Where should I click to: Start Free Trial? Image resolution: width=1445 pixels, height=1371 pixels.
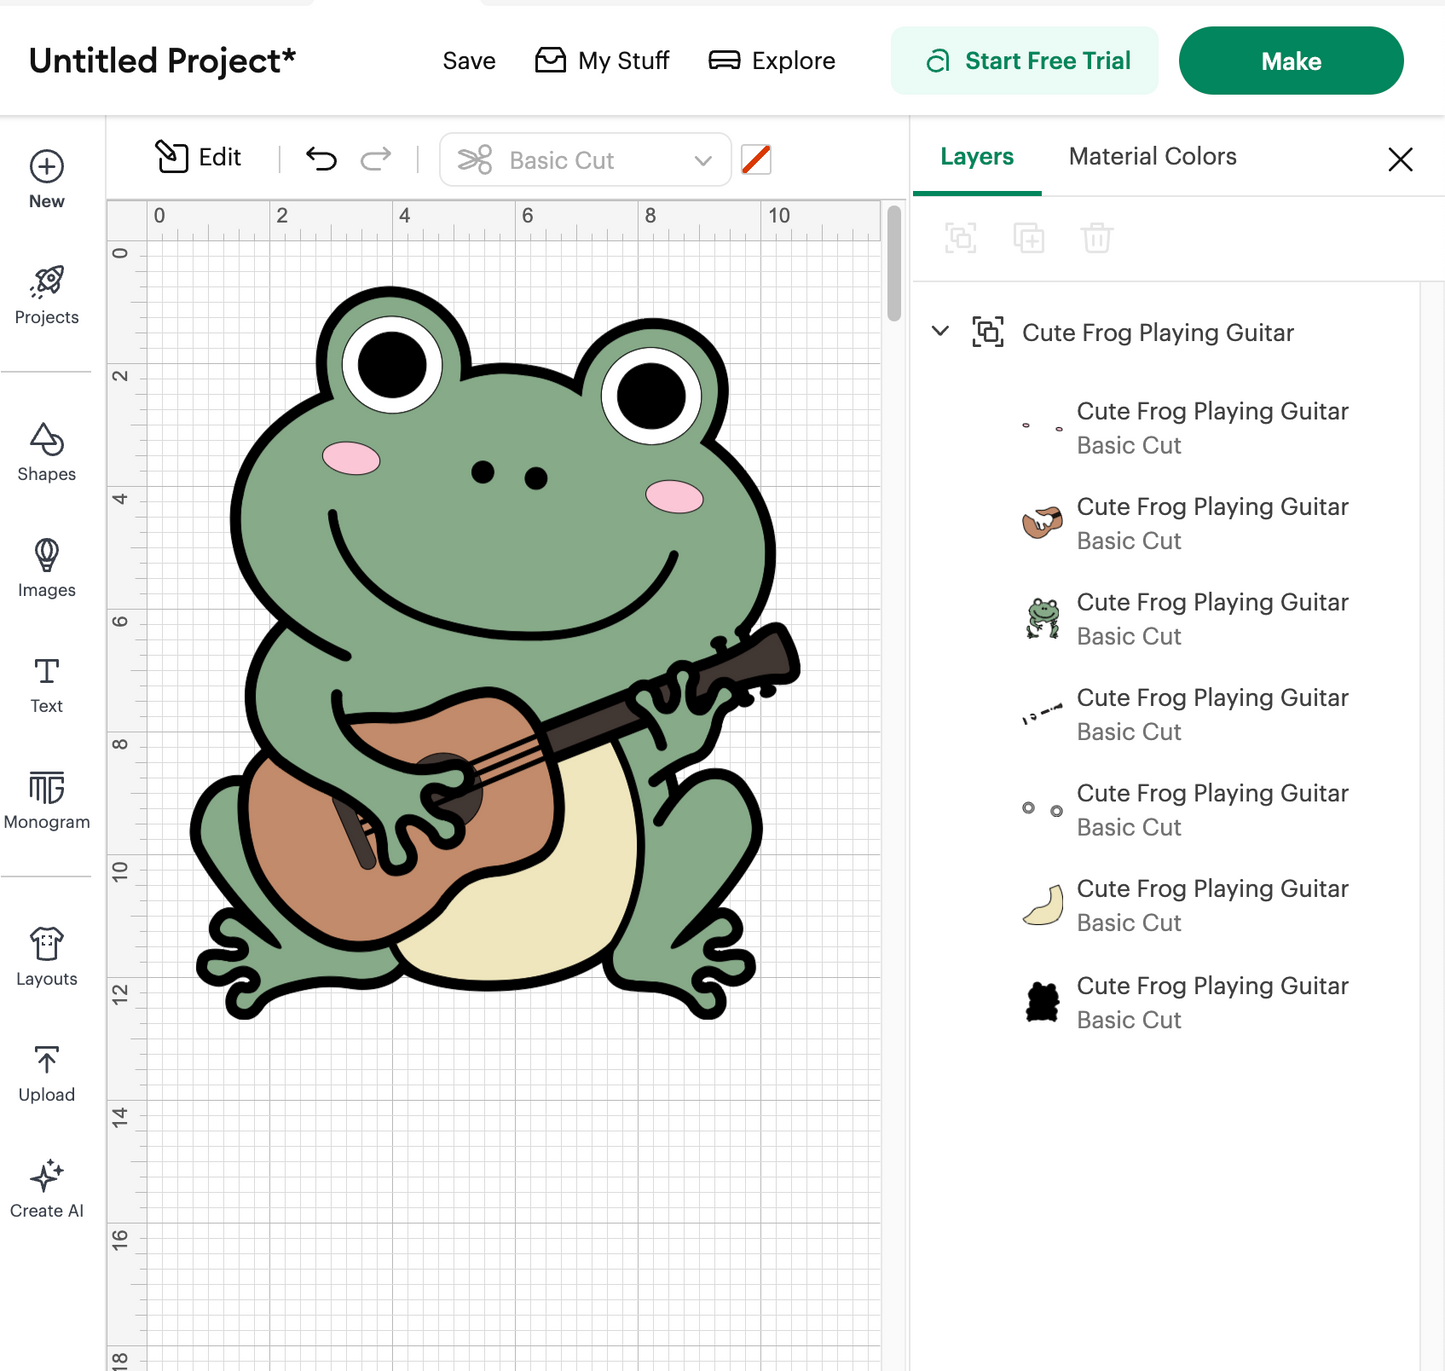click(1024, 60)
